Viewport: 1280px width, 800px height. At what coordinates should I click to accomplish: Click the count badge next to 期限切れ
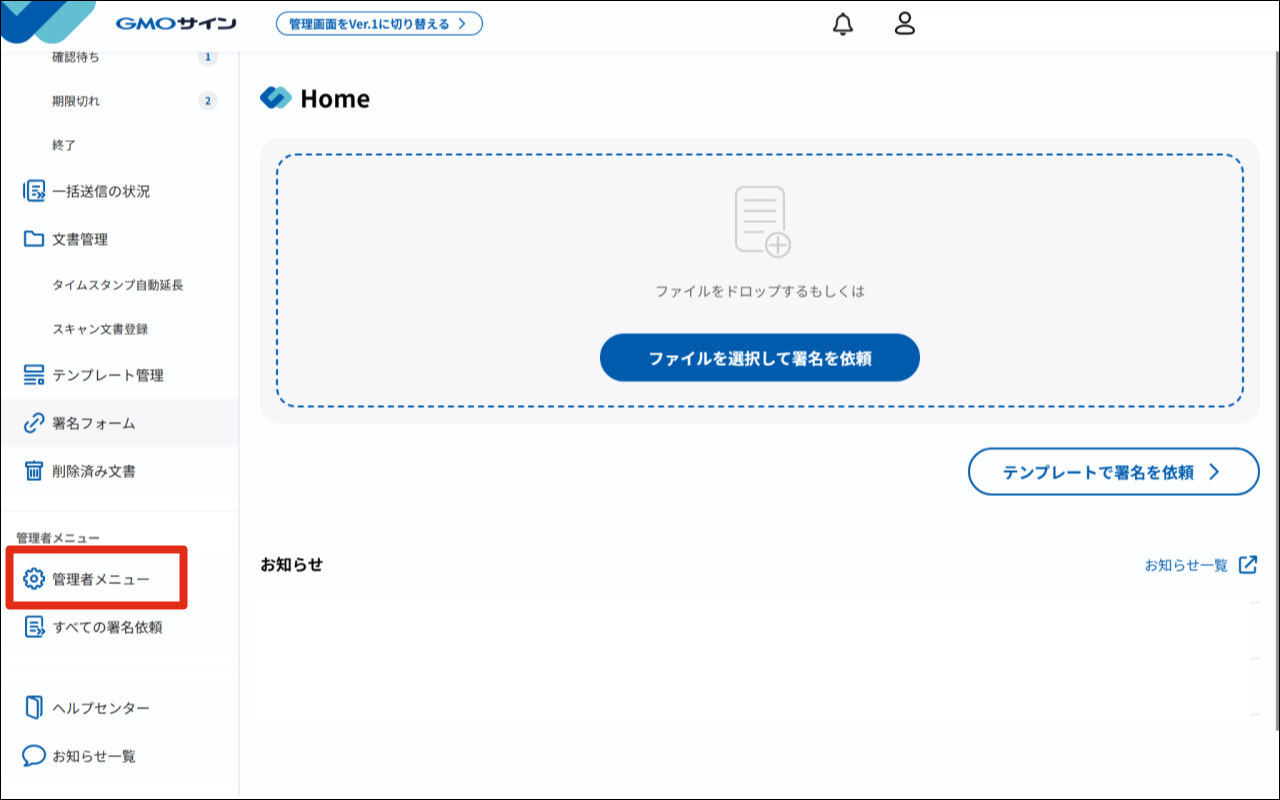coord(207,101)
